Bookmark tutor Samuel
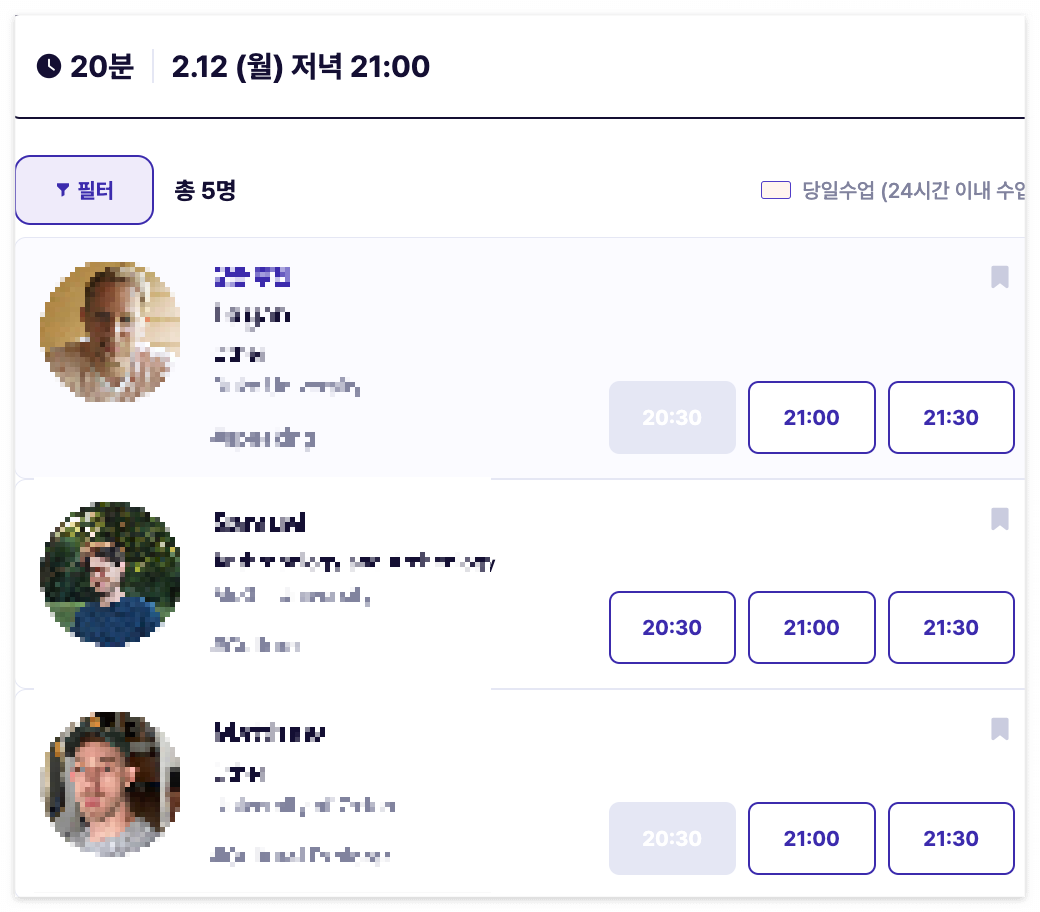The width and height of the screenshot is (1040, 912). (x=1000, y=519)
